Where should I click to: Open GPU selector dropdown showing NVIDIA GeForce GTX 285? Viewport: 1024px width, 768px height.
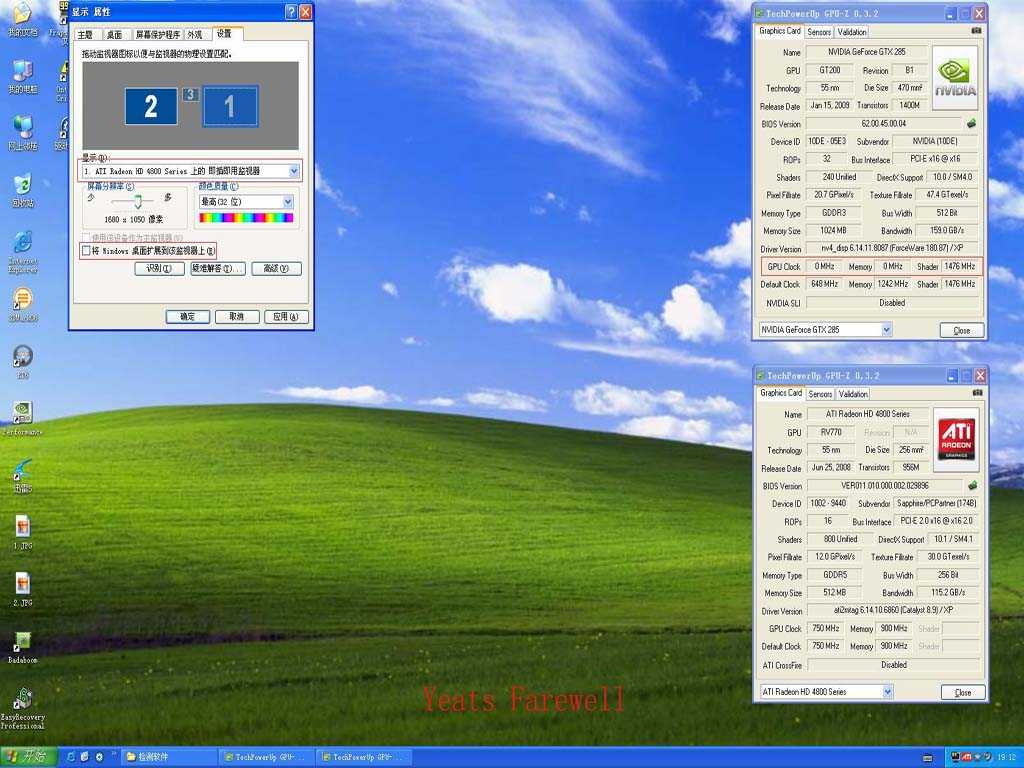pyautogui.click(x=886, y=330)
